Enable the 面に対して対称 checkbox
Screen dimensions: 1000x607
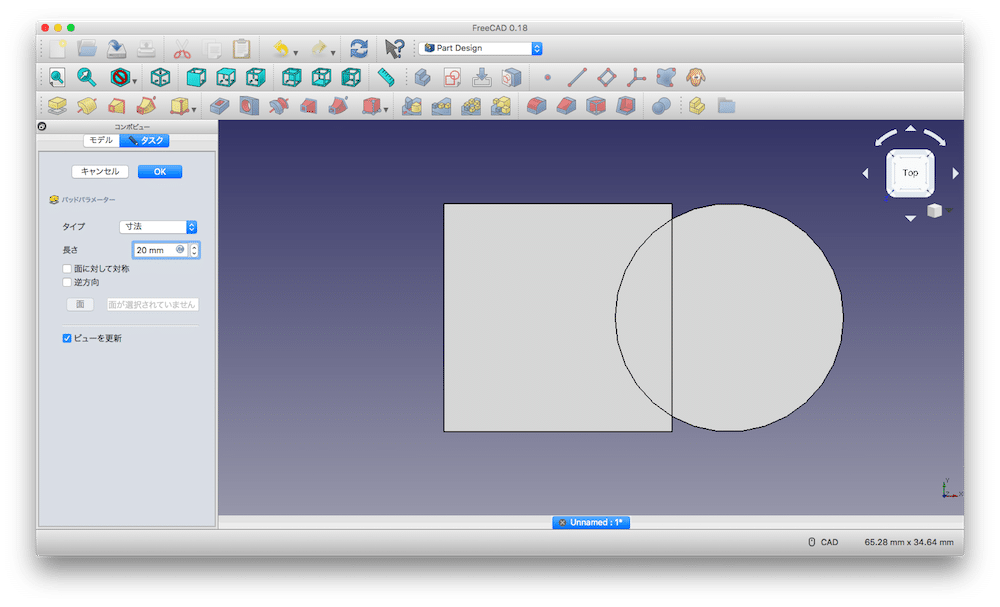point(67,269)
